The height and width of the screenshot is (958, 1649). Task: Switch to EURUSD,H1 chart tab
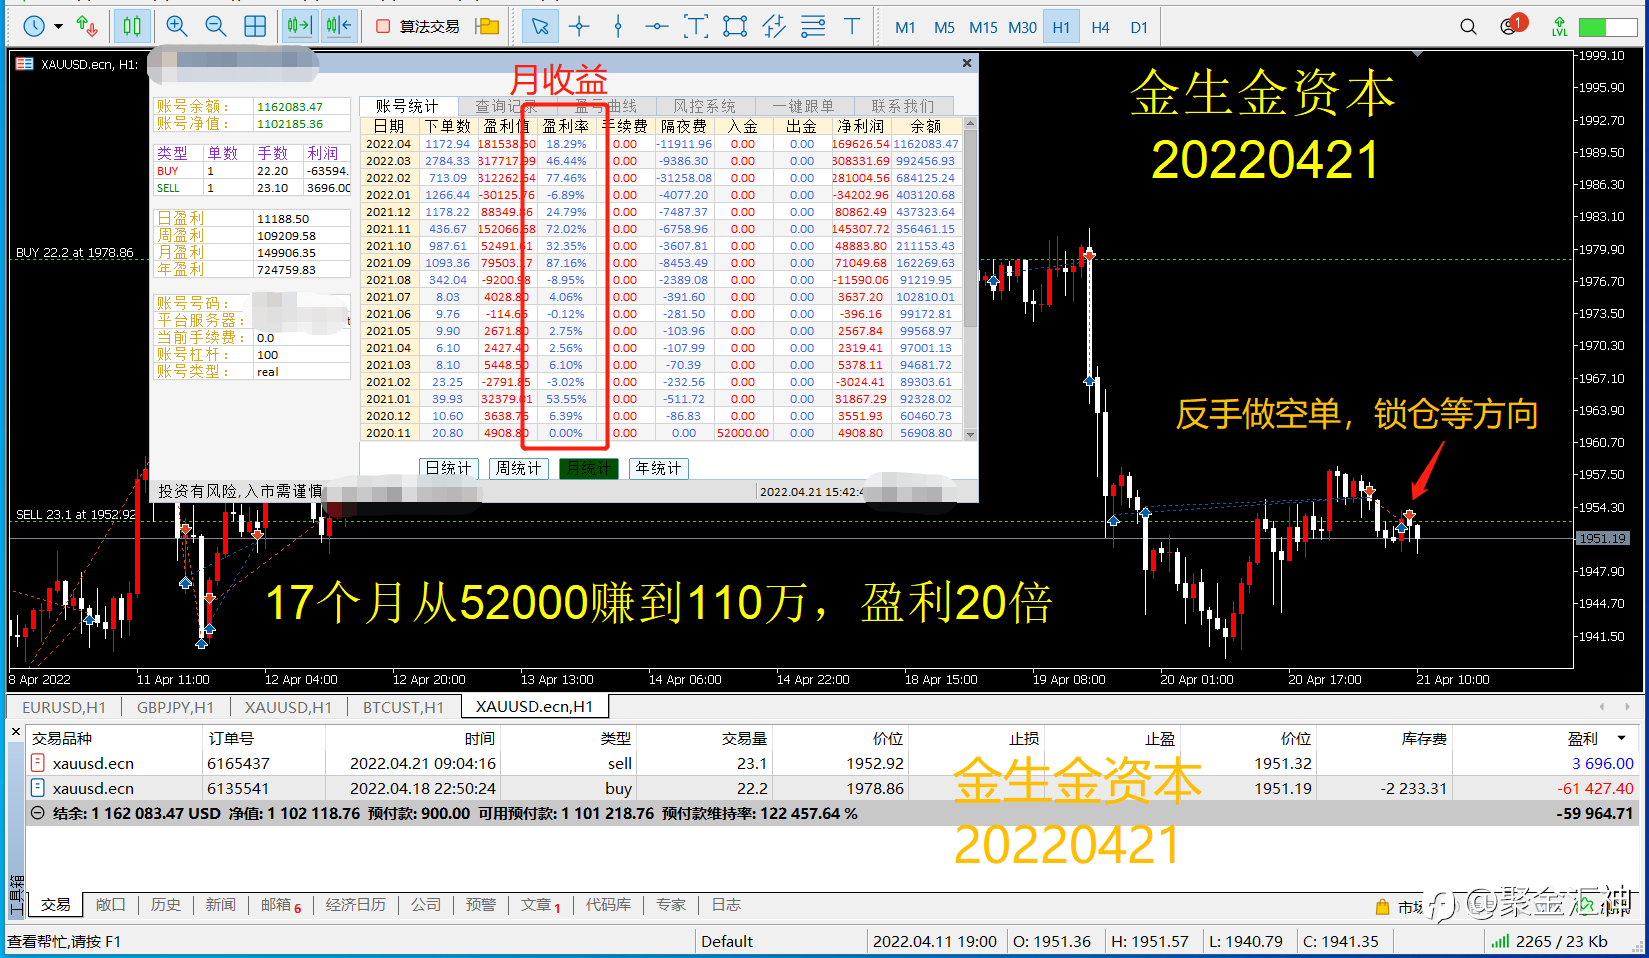pos(64,707)
